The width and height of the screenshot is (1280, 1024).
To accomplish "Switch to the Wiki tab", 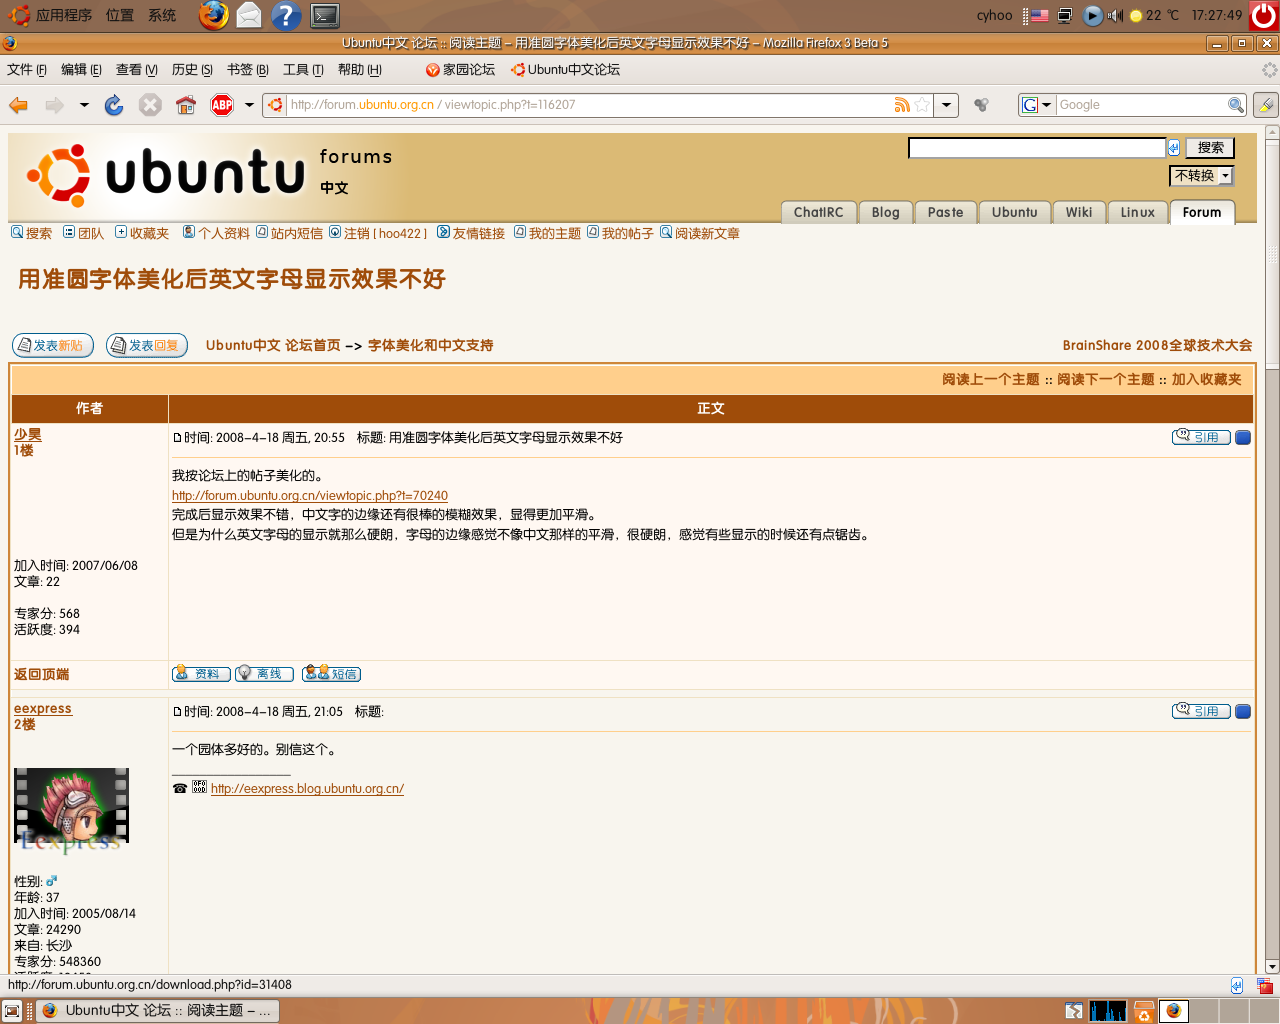I will pos(1079,212).
